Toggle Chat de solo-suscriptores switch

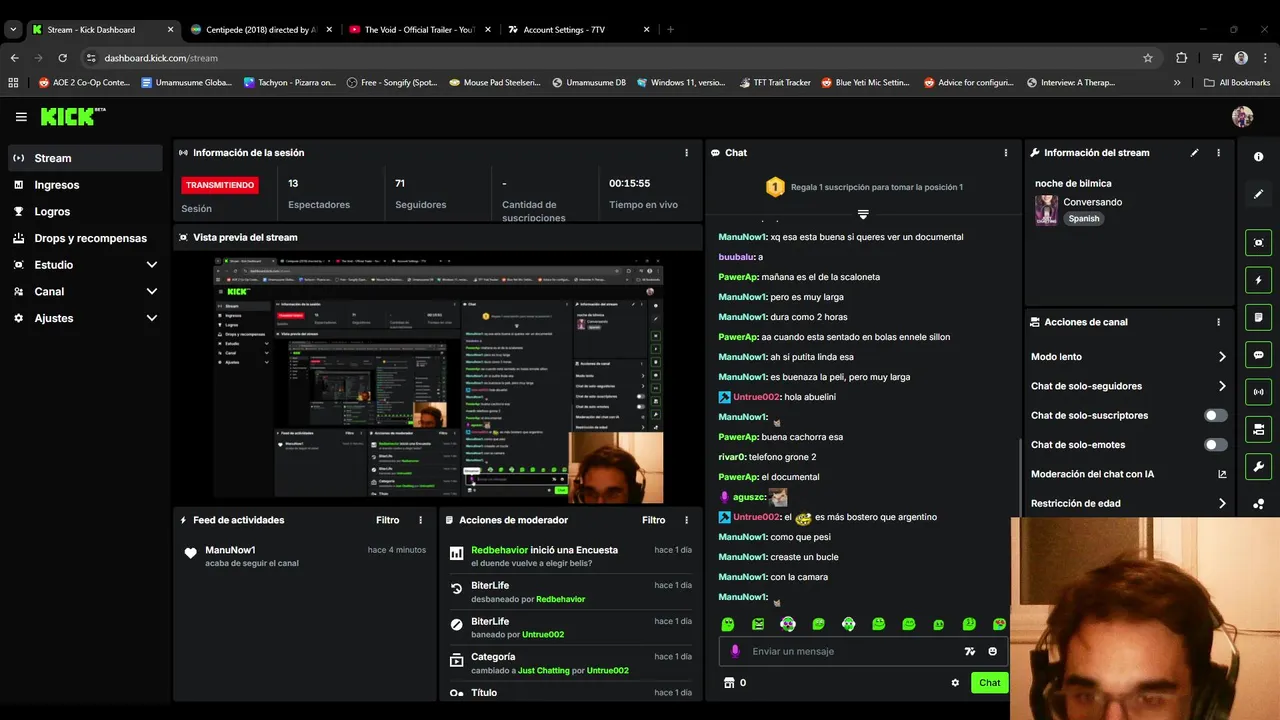tap(1215, 415)
